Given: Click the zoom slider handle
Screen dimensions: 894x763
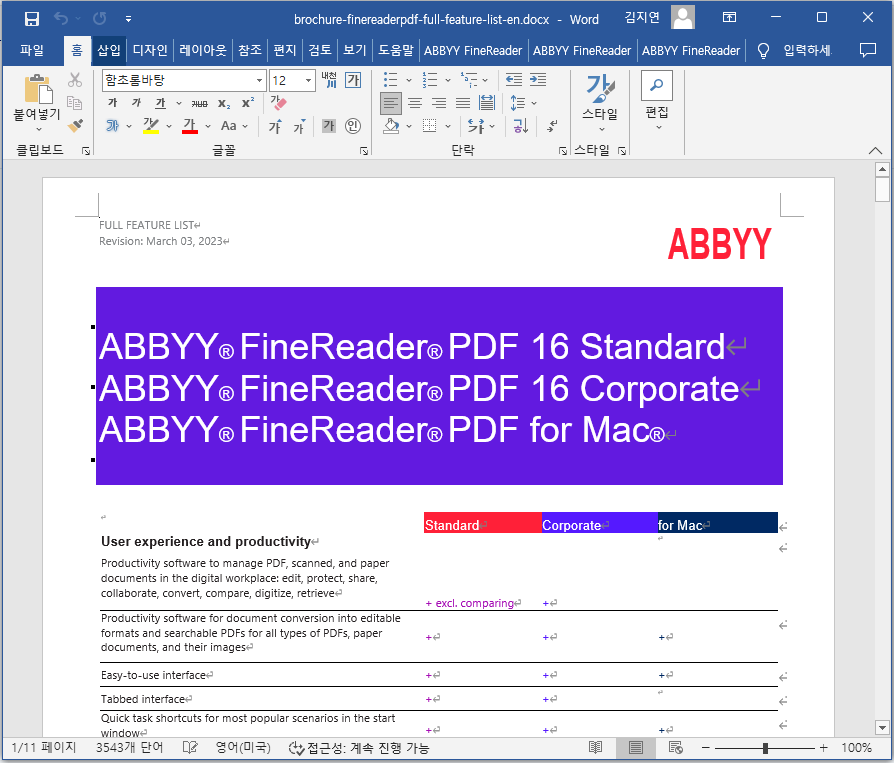Looking at the screenshot, I should 765,748.
